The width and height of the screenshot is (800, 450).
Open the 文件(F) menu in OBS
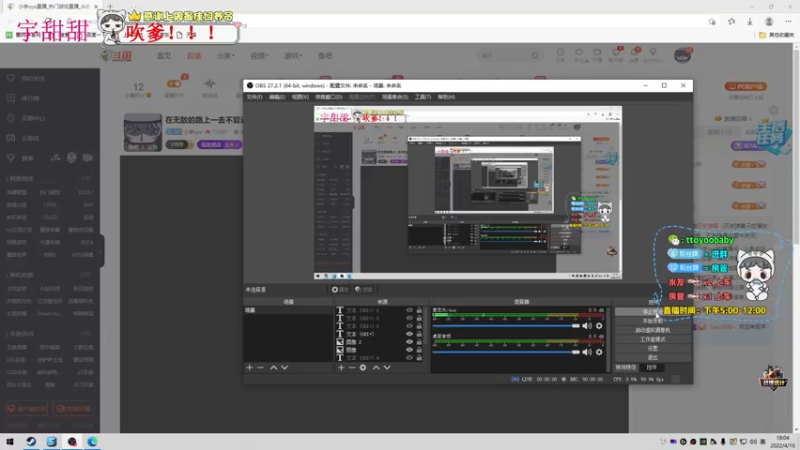(x=255, y=97)
